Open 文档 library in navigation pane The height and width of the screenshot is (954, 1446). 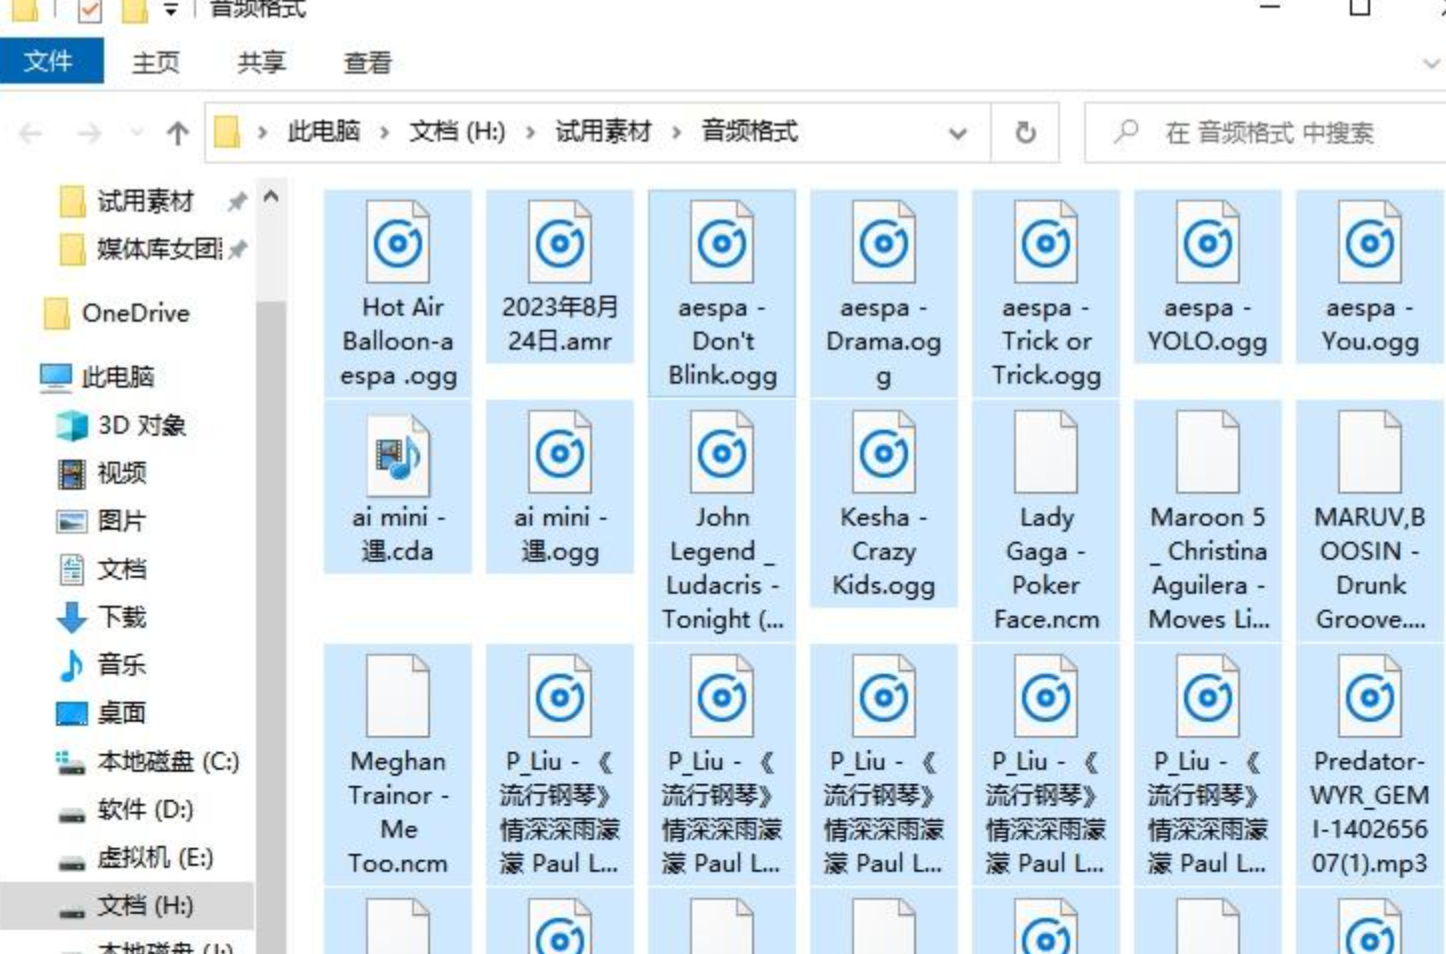[x=121, y=568]
